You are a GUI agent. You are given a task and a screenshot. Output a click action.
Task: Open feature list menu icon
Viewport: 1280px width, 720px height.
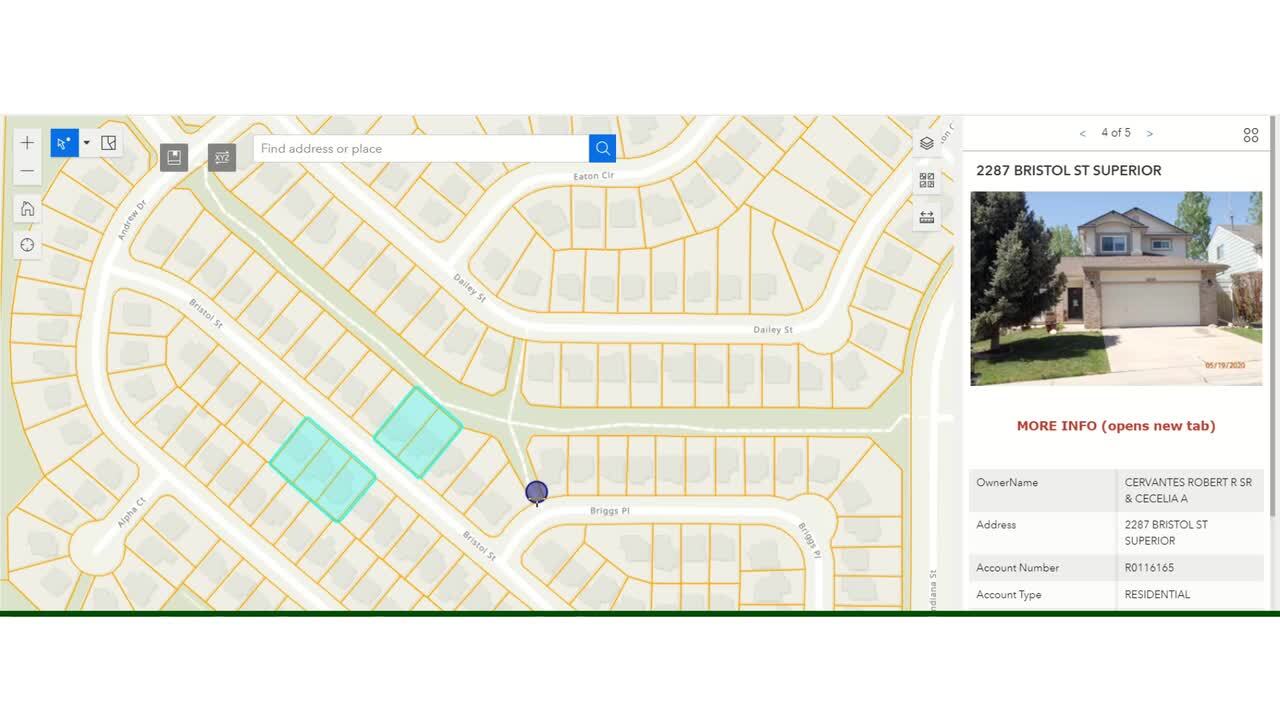coord(1251,135)
